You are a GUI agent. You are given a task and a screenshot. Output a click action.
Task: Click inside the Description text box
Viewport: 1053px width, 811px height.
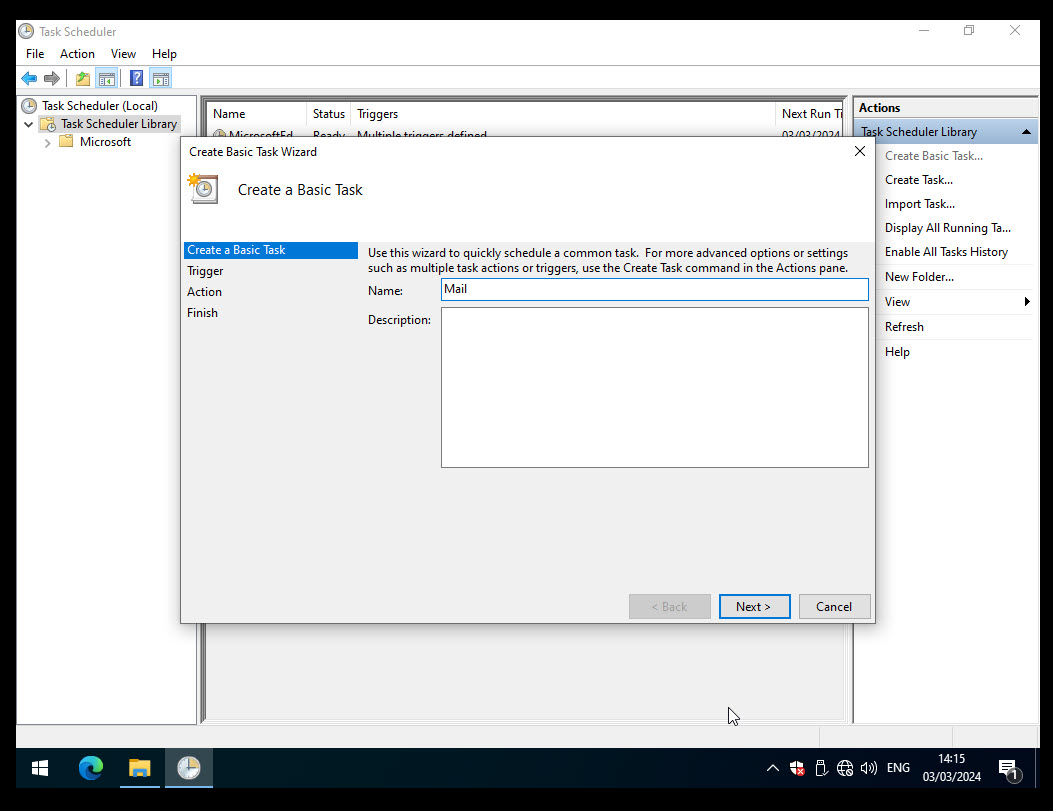point(654,387)
